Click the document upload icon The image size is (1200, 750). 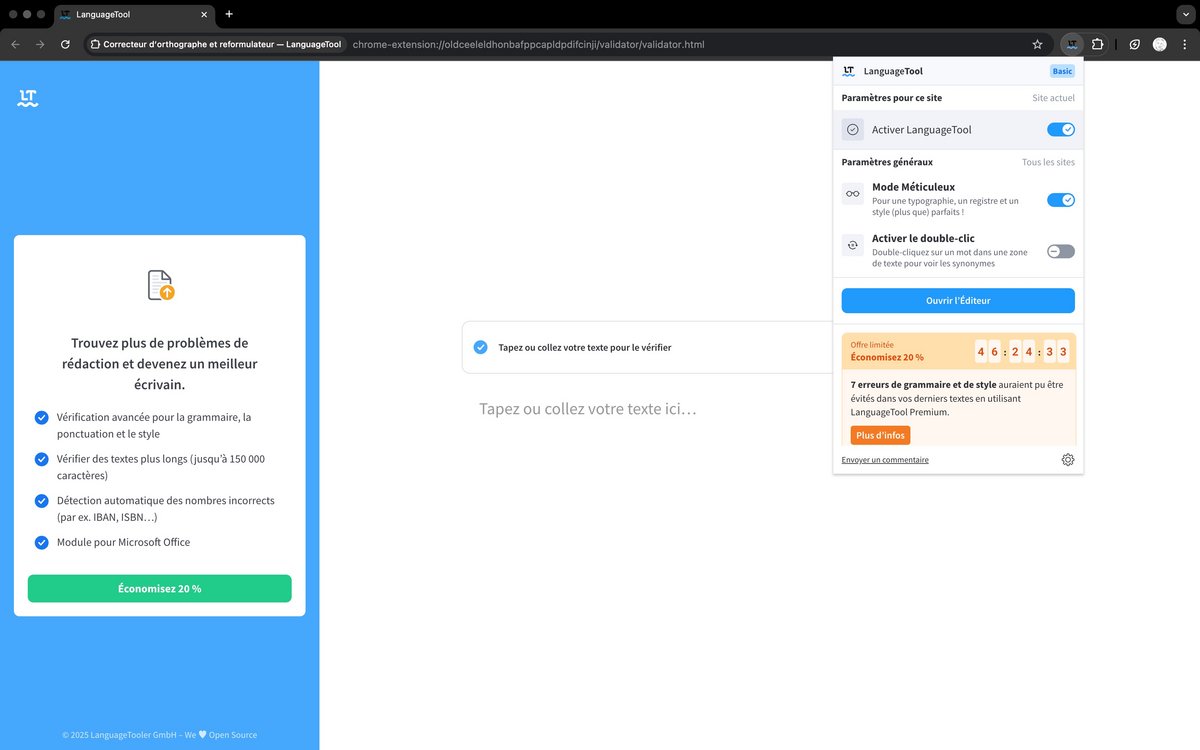(160, 285)
